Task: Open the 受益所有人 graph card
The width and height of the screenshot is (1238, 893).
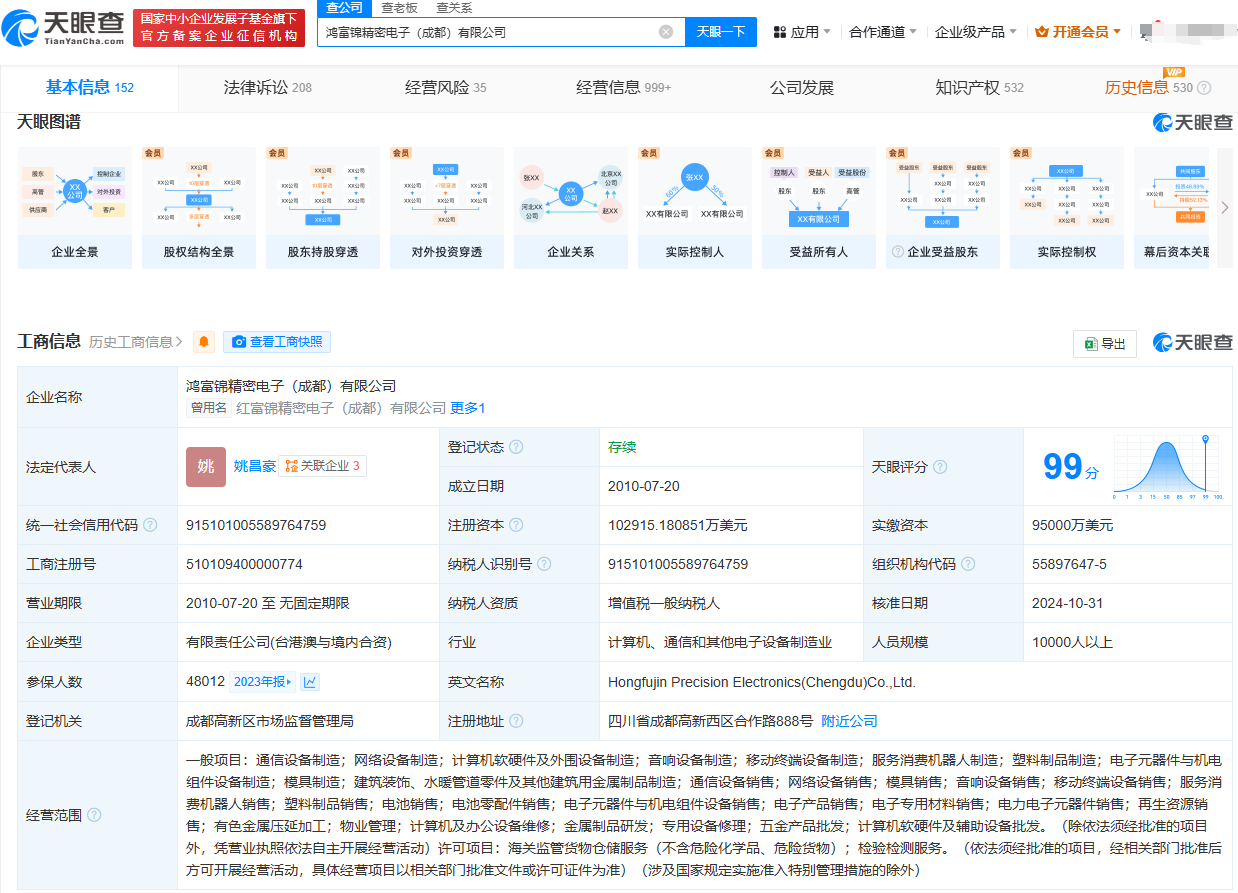Action: pos(819,208)
